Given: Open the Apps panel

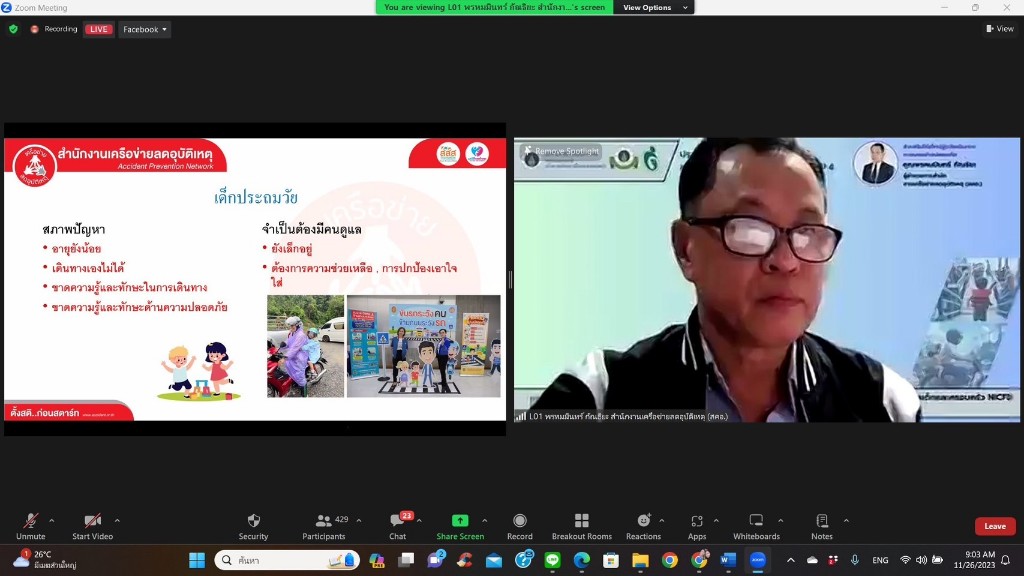Looking at the screenshot, I should tap(697, 526).
